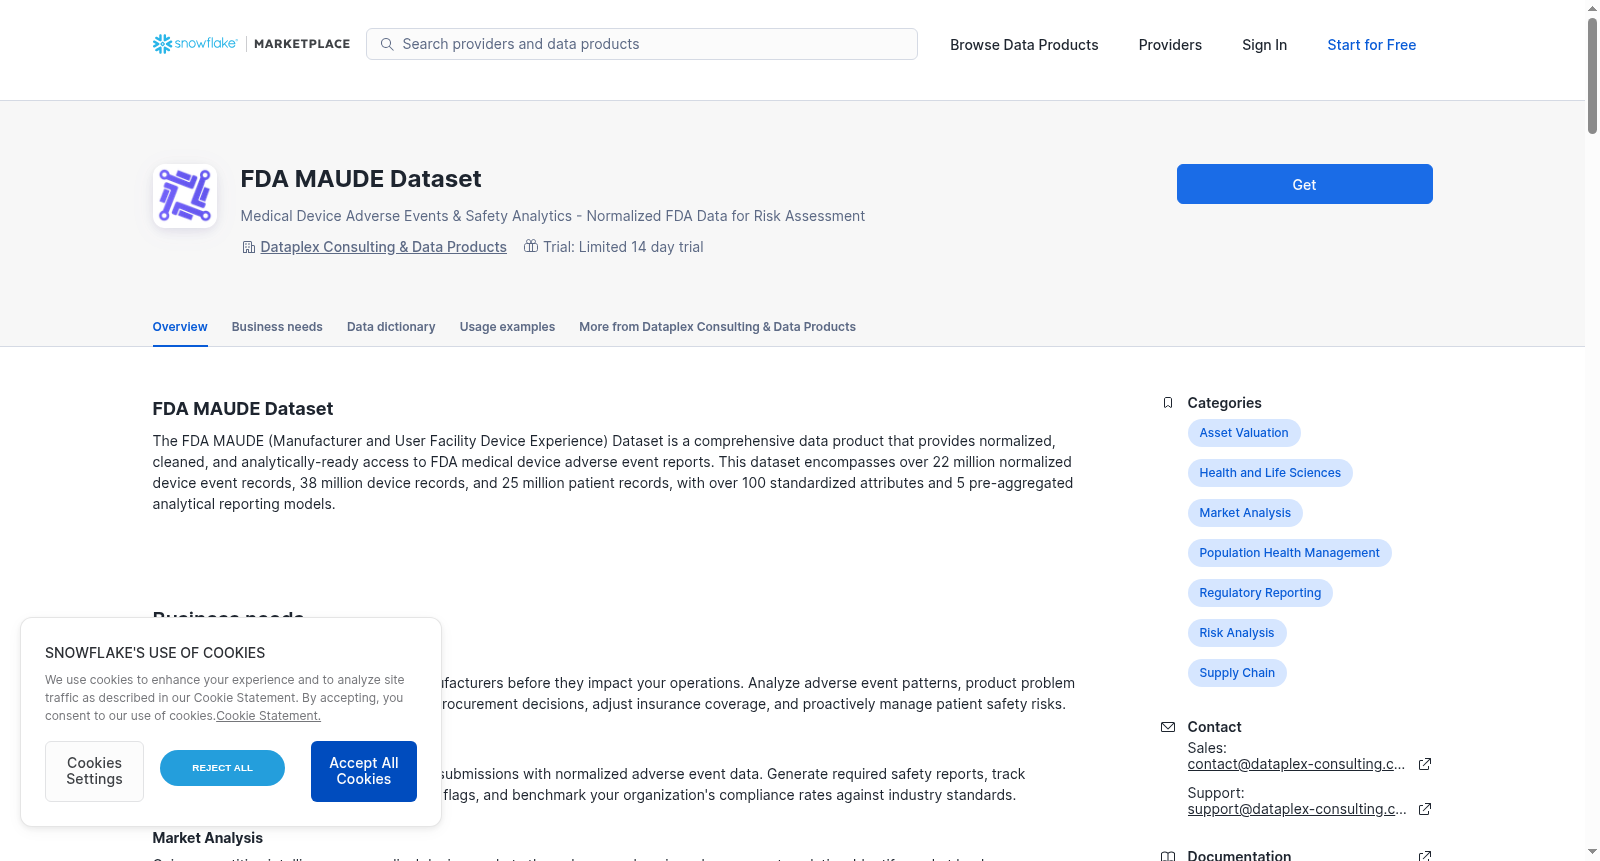Image resolution: width=1600 pixels, height=861 pixels.
Task: Click the page vertical scrollbar thumb
Action: (1593, 75)
